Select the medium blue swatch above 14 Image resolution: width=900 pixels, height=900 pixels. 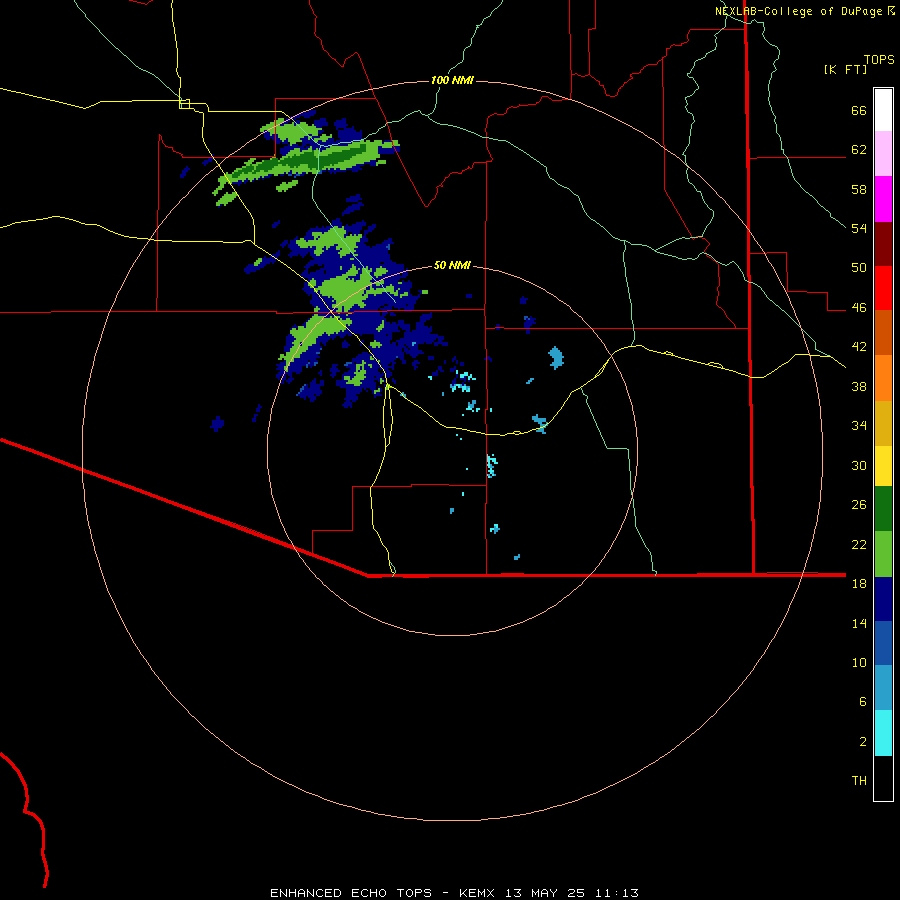pyautogui.click(x=883, y=643)
